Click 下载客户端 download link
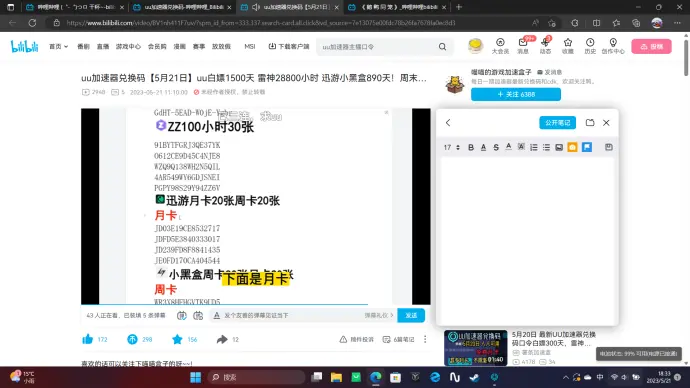Screen dimensions: 690x388 pyautogui.click(x=289, y=47)
